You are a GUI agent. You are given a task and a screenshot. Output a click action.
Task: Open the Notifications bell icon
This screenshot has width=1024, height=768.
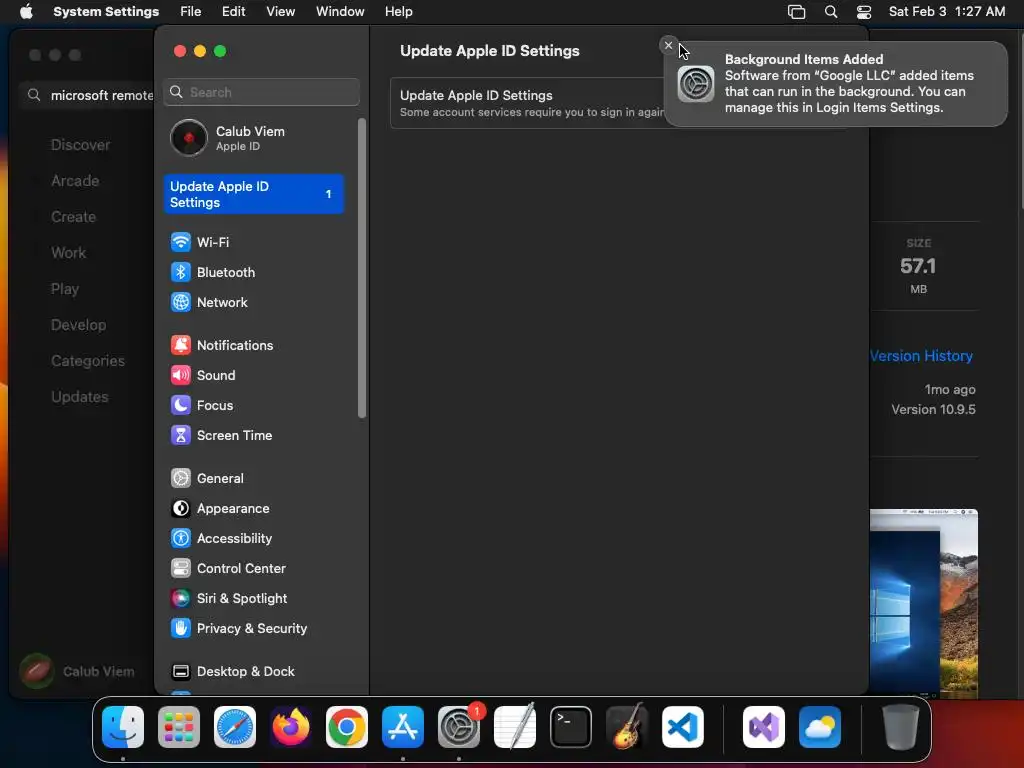181,345
